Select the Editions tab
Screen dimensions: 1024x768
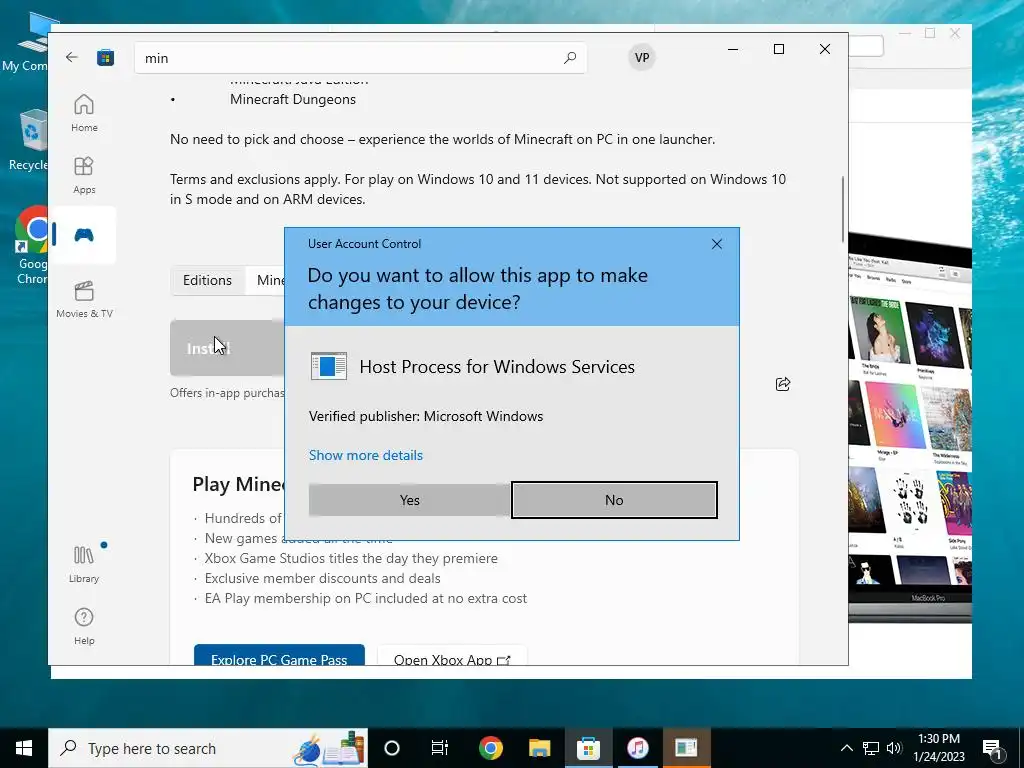tap(207, 280)
